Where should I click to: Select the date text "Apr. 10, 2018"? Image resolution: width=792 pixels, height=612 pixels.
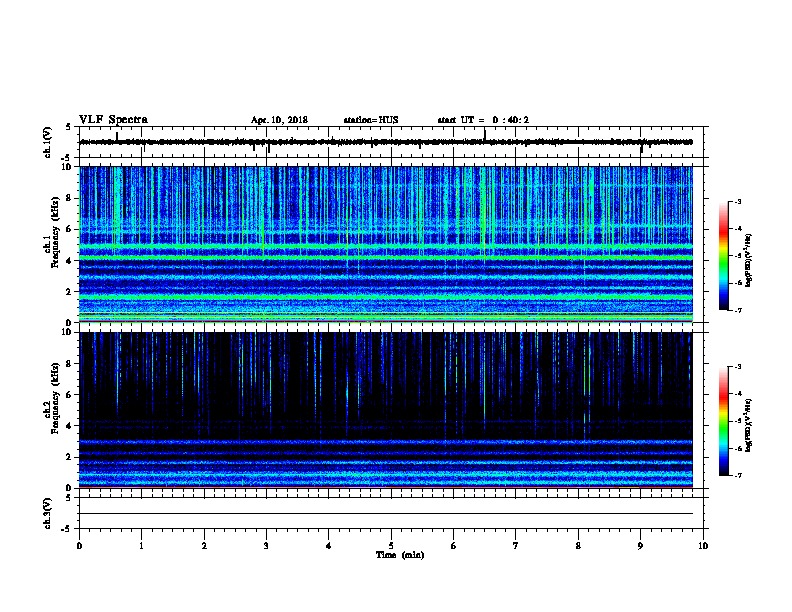pyautogui.click(x=279, y=120)
